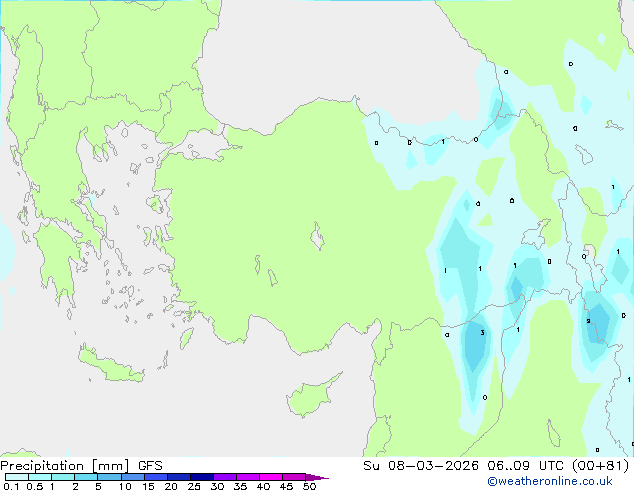Select the 'Precipitation [mm] GFS' title text

pyautogui.click(x=81, y=466)
